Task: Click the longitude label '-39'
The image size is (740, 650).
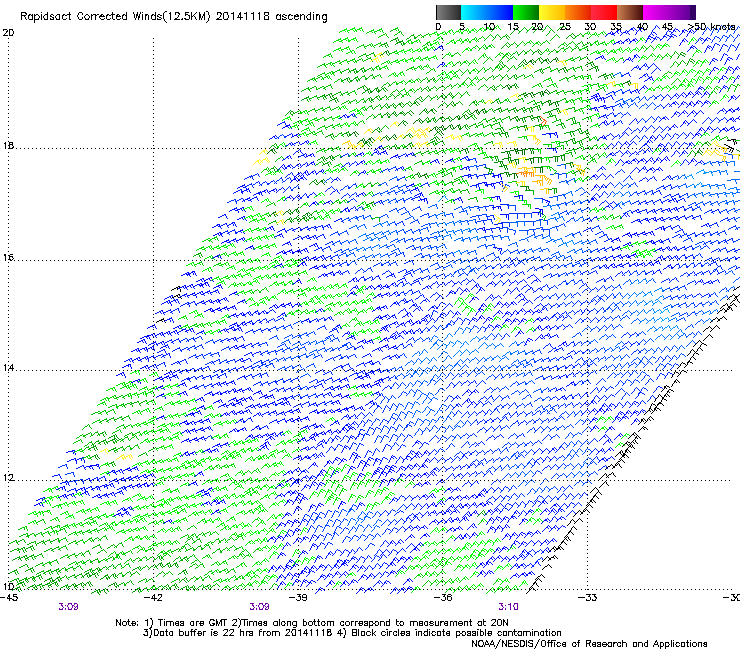Action: 298,598
